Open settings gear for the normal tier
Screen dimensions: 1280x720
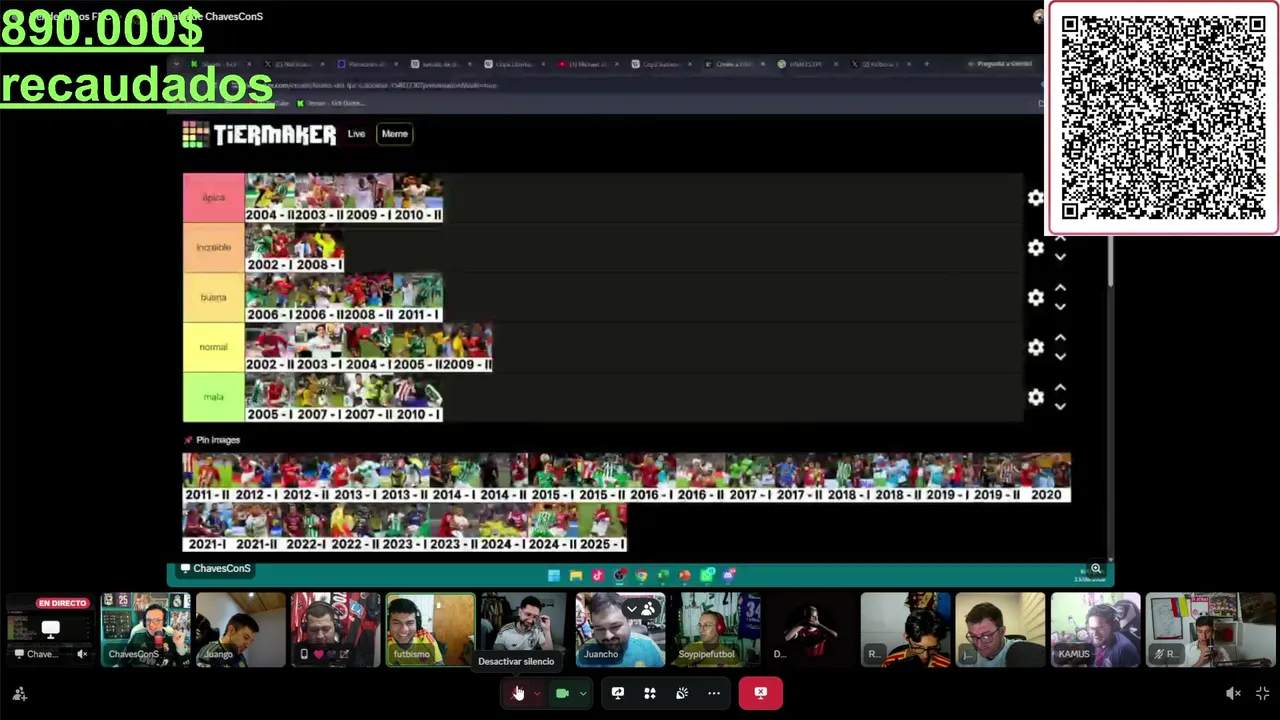tap(1036, 348)
